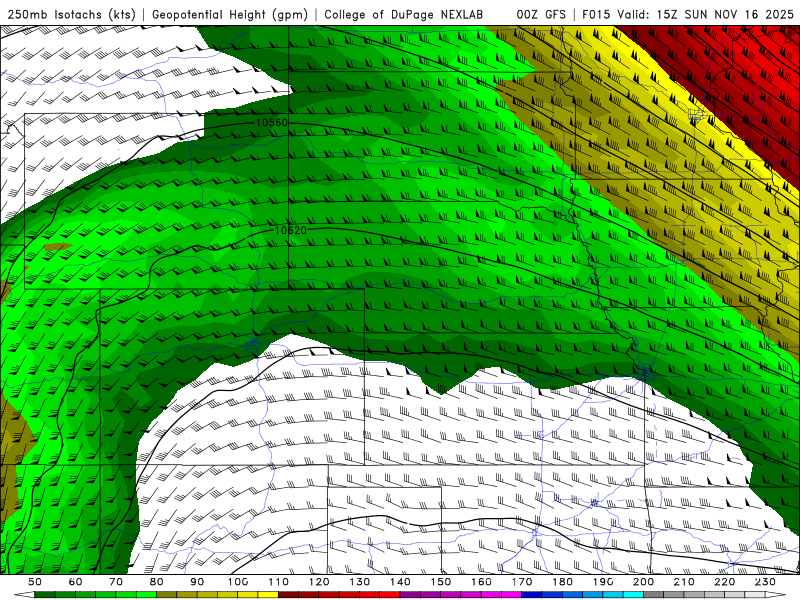Screen dimensions: 800x600
Task: Click the 10560 height contour label
Action: point(271,123)
